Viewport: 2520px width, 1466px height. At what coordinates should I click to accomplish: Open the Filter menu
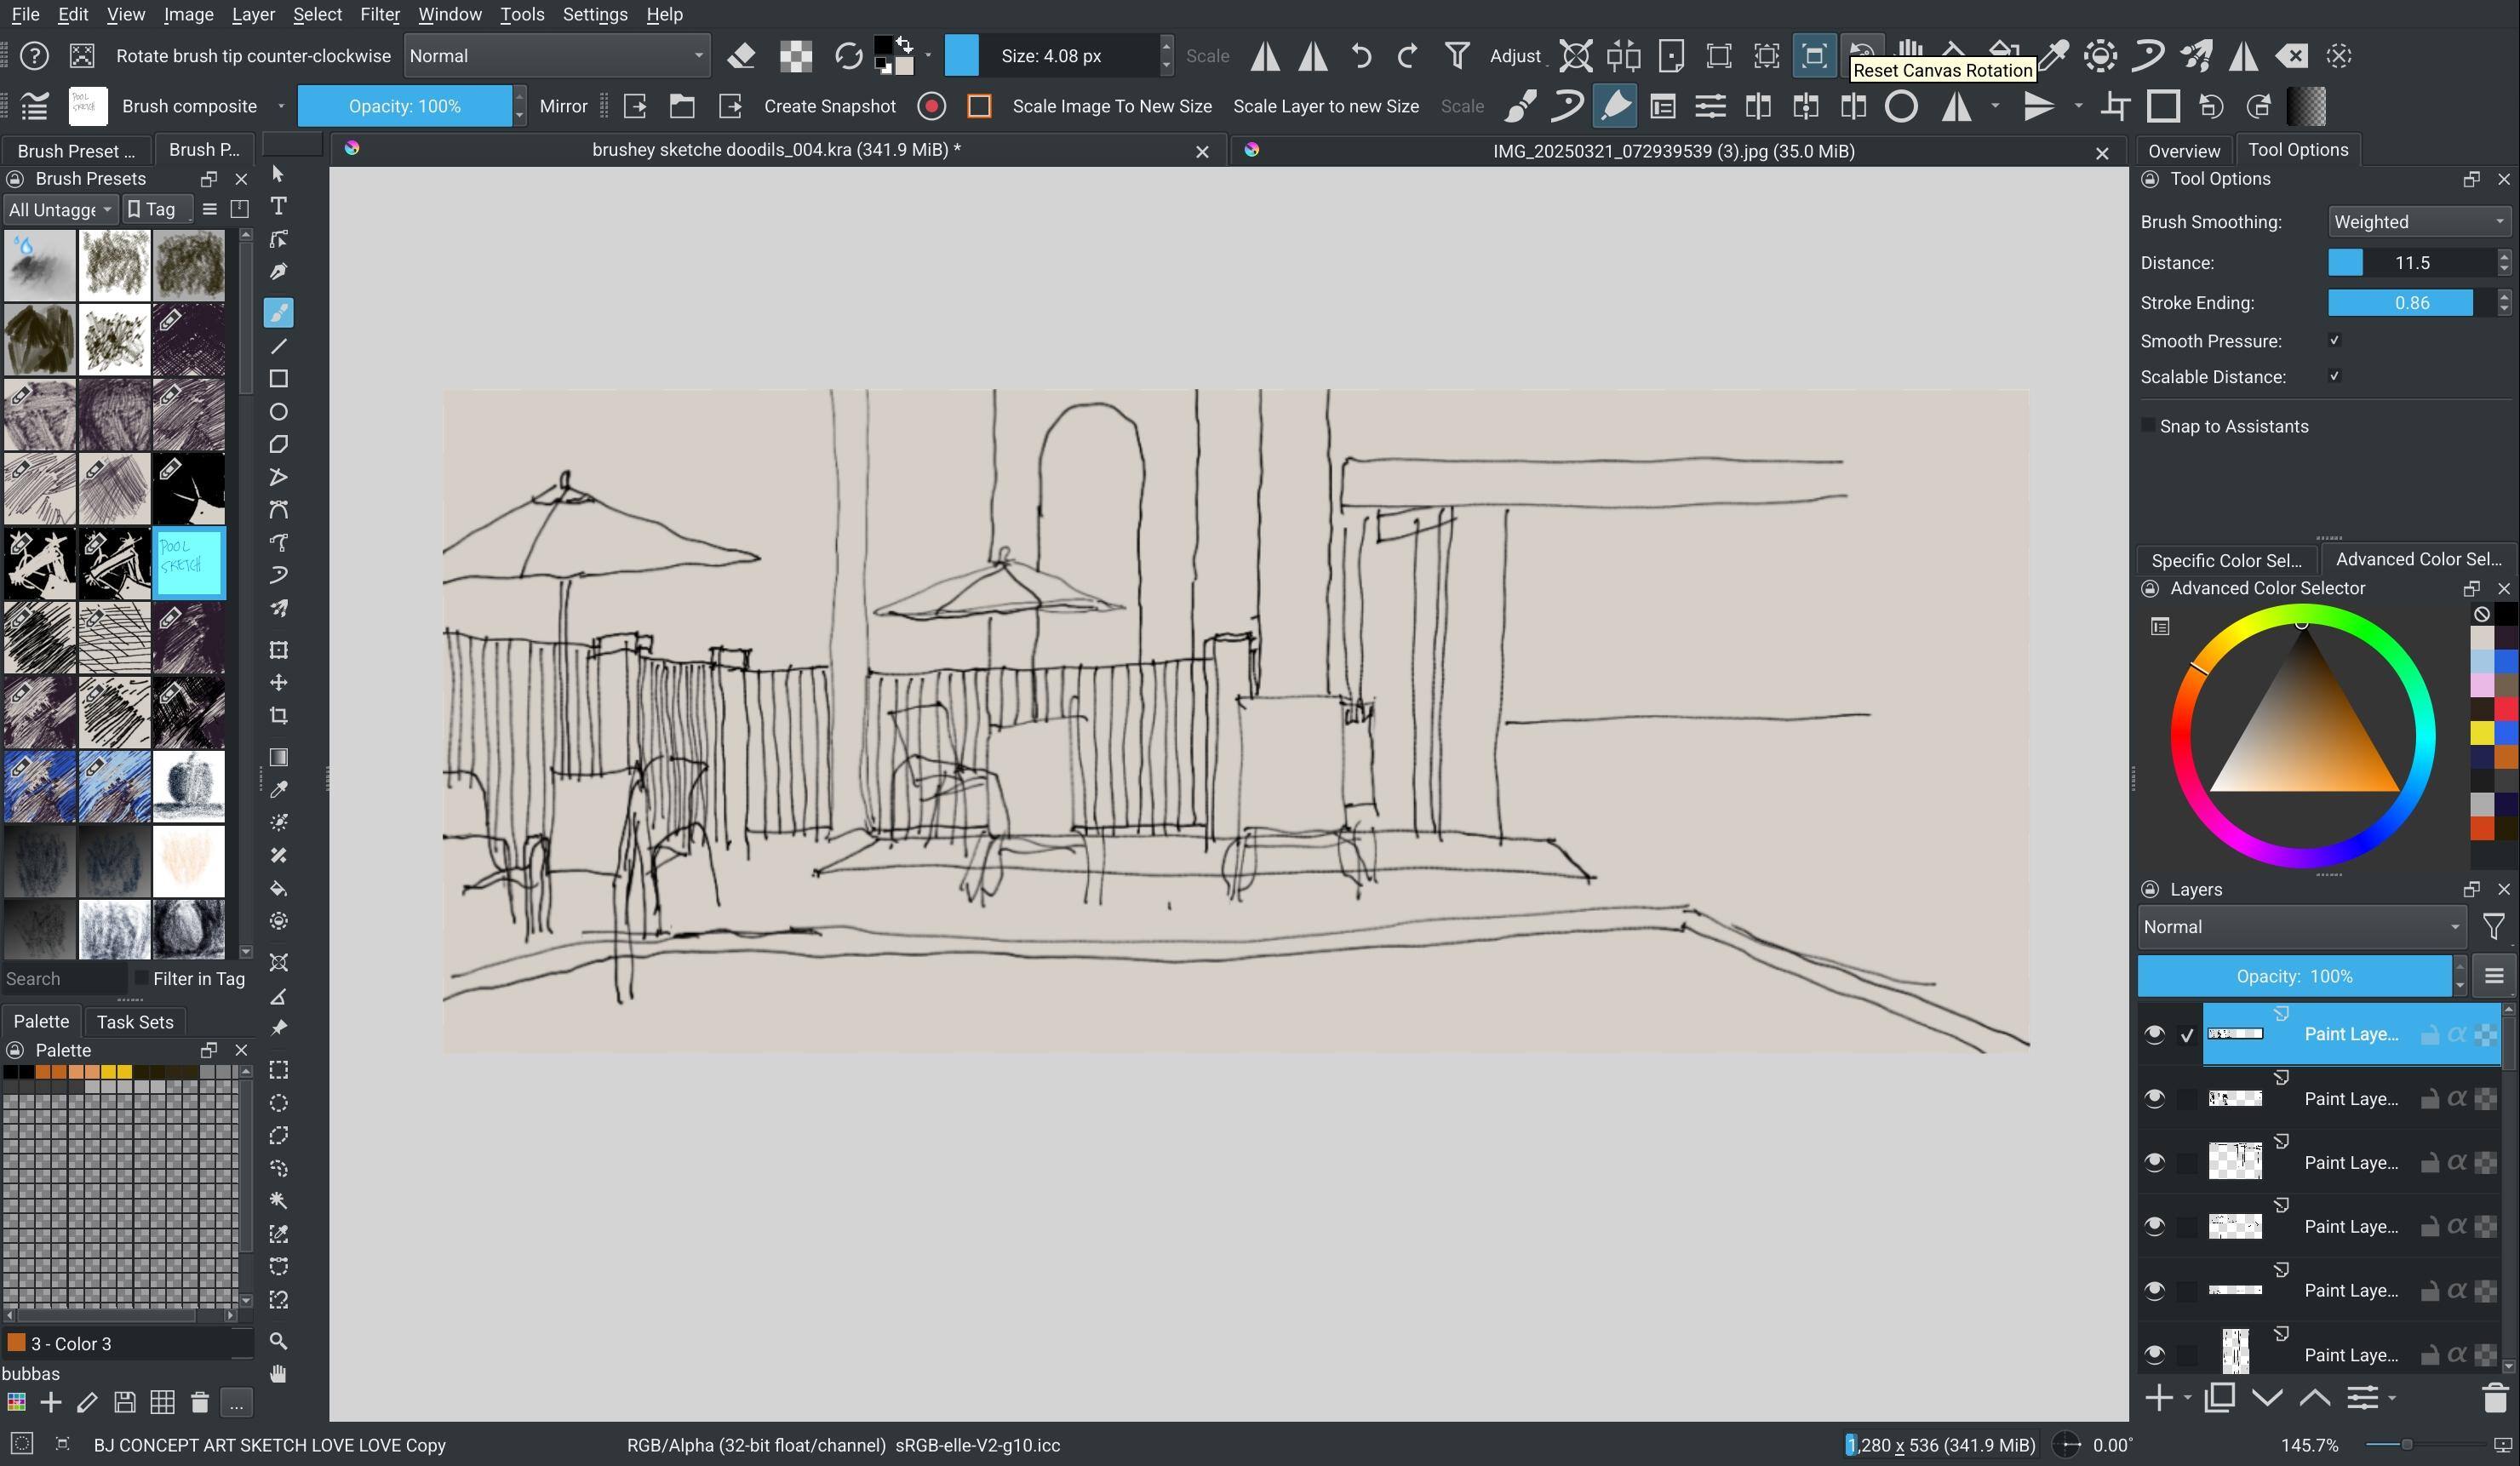(379, 15)
